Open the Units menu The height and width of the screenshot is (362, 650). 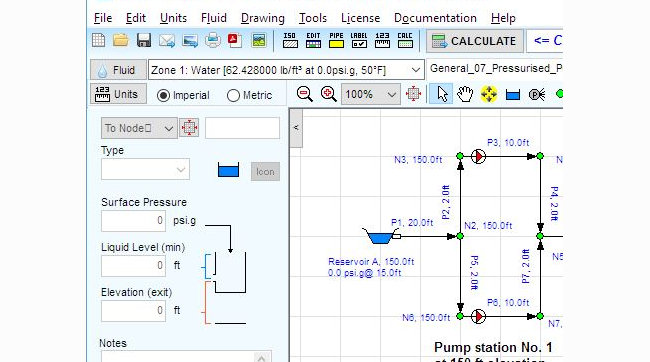tap(173, 18)
